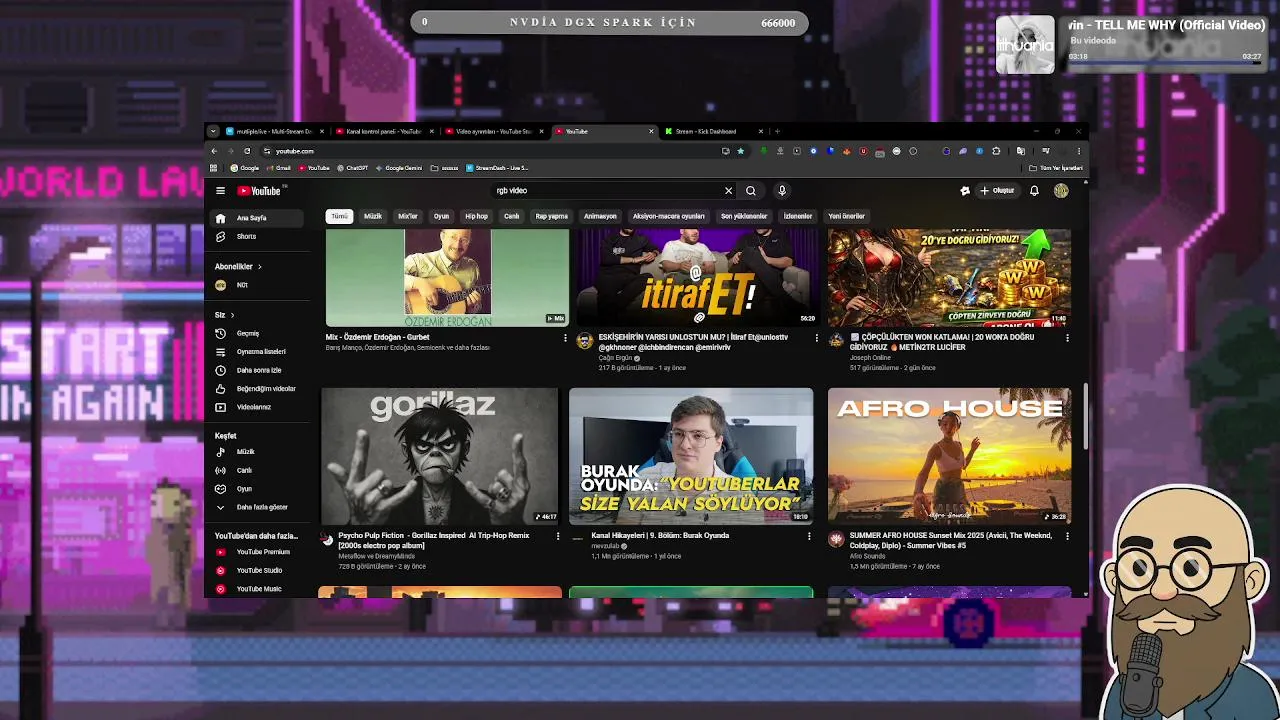Image resolution: width=1280 pixels, height=720 pixels.
Task: Clear the 'rgb video' search text
Action: pos(728,191)
